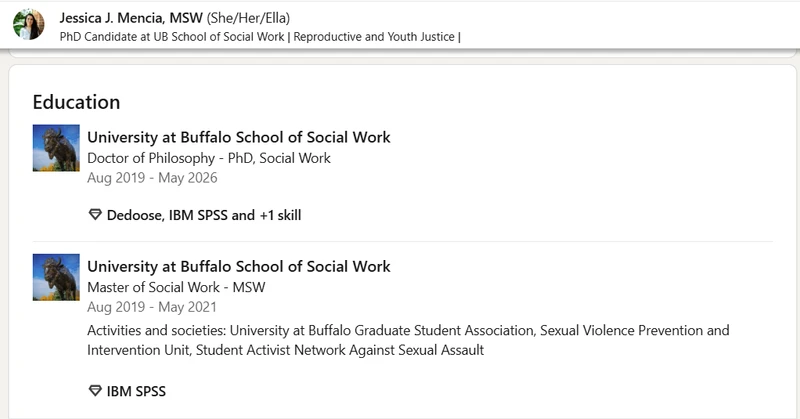The height and width of the screenshot is (419, 800).
Task: Click the Education section heading
Action: [x=77, y=102]
